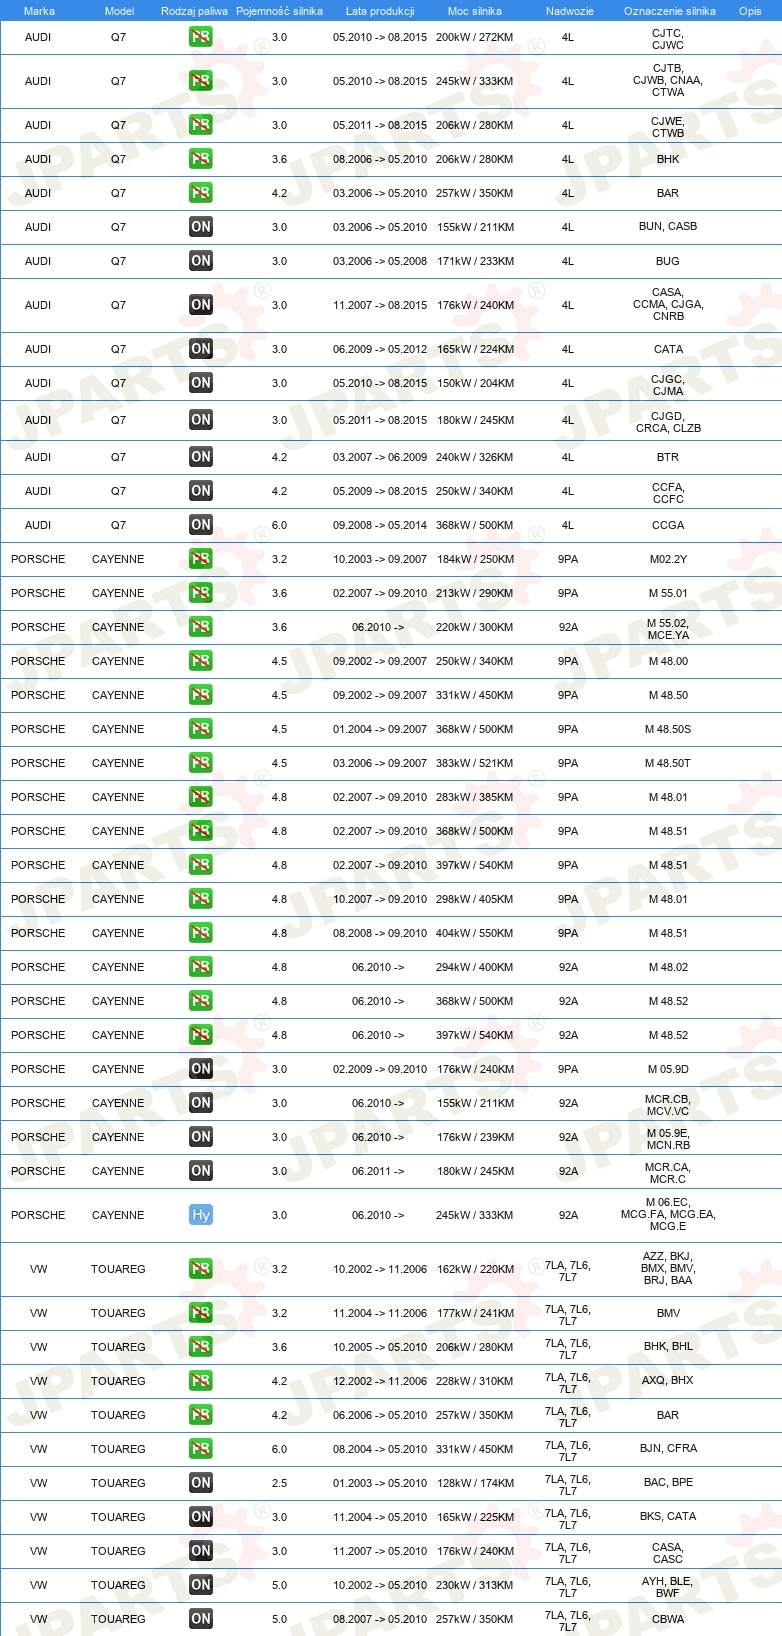Click petrol icon in Cayenne M02.2Y row
Image resolution: width=782 pixels, height=1636 pixels.
(201, 559)
